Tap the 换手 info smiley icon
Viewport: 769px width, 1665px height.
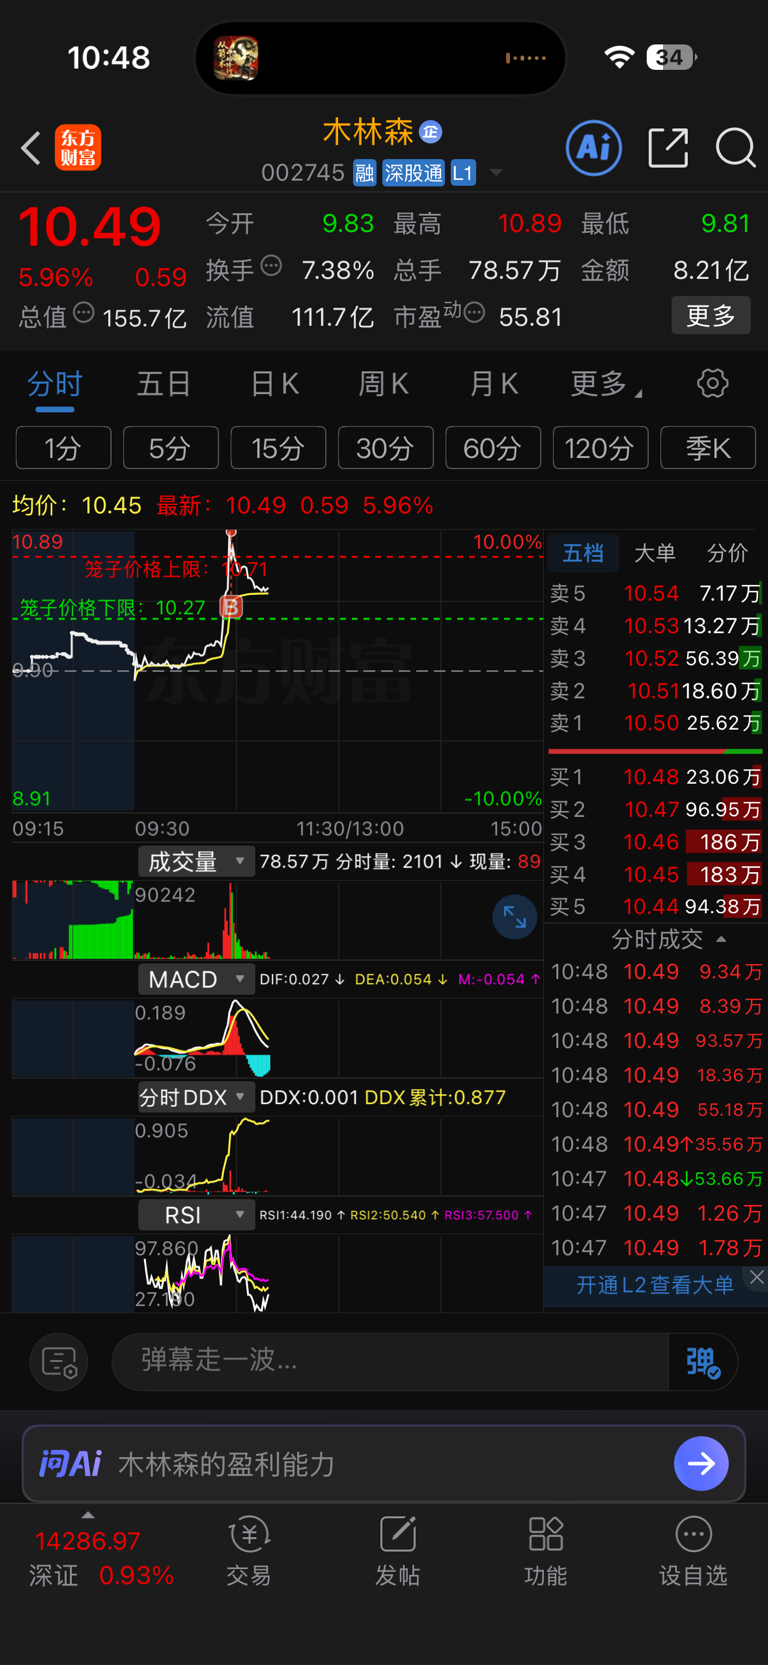[x=271, y=266]
